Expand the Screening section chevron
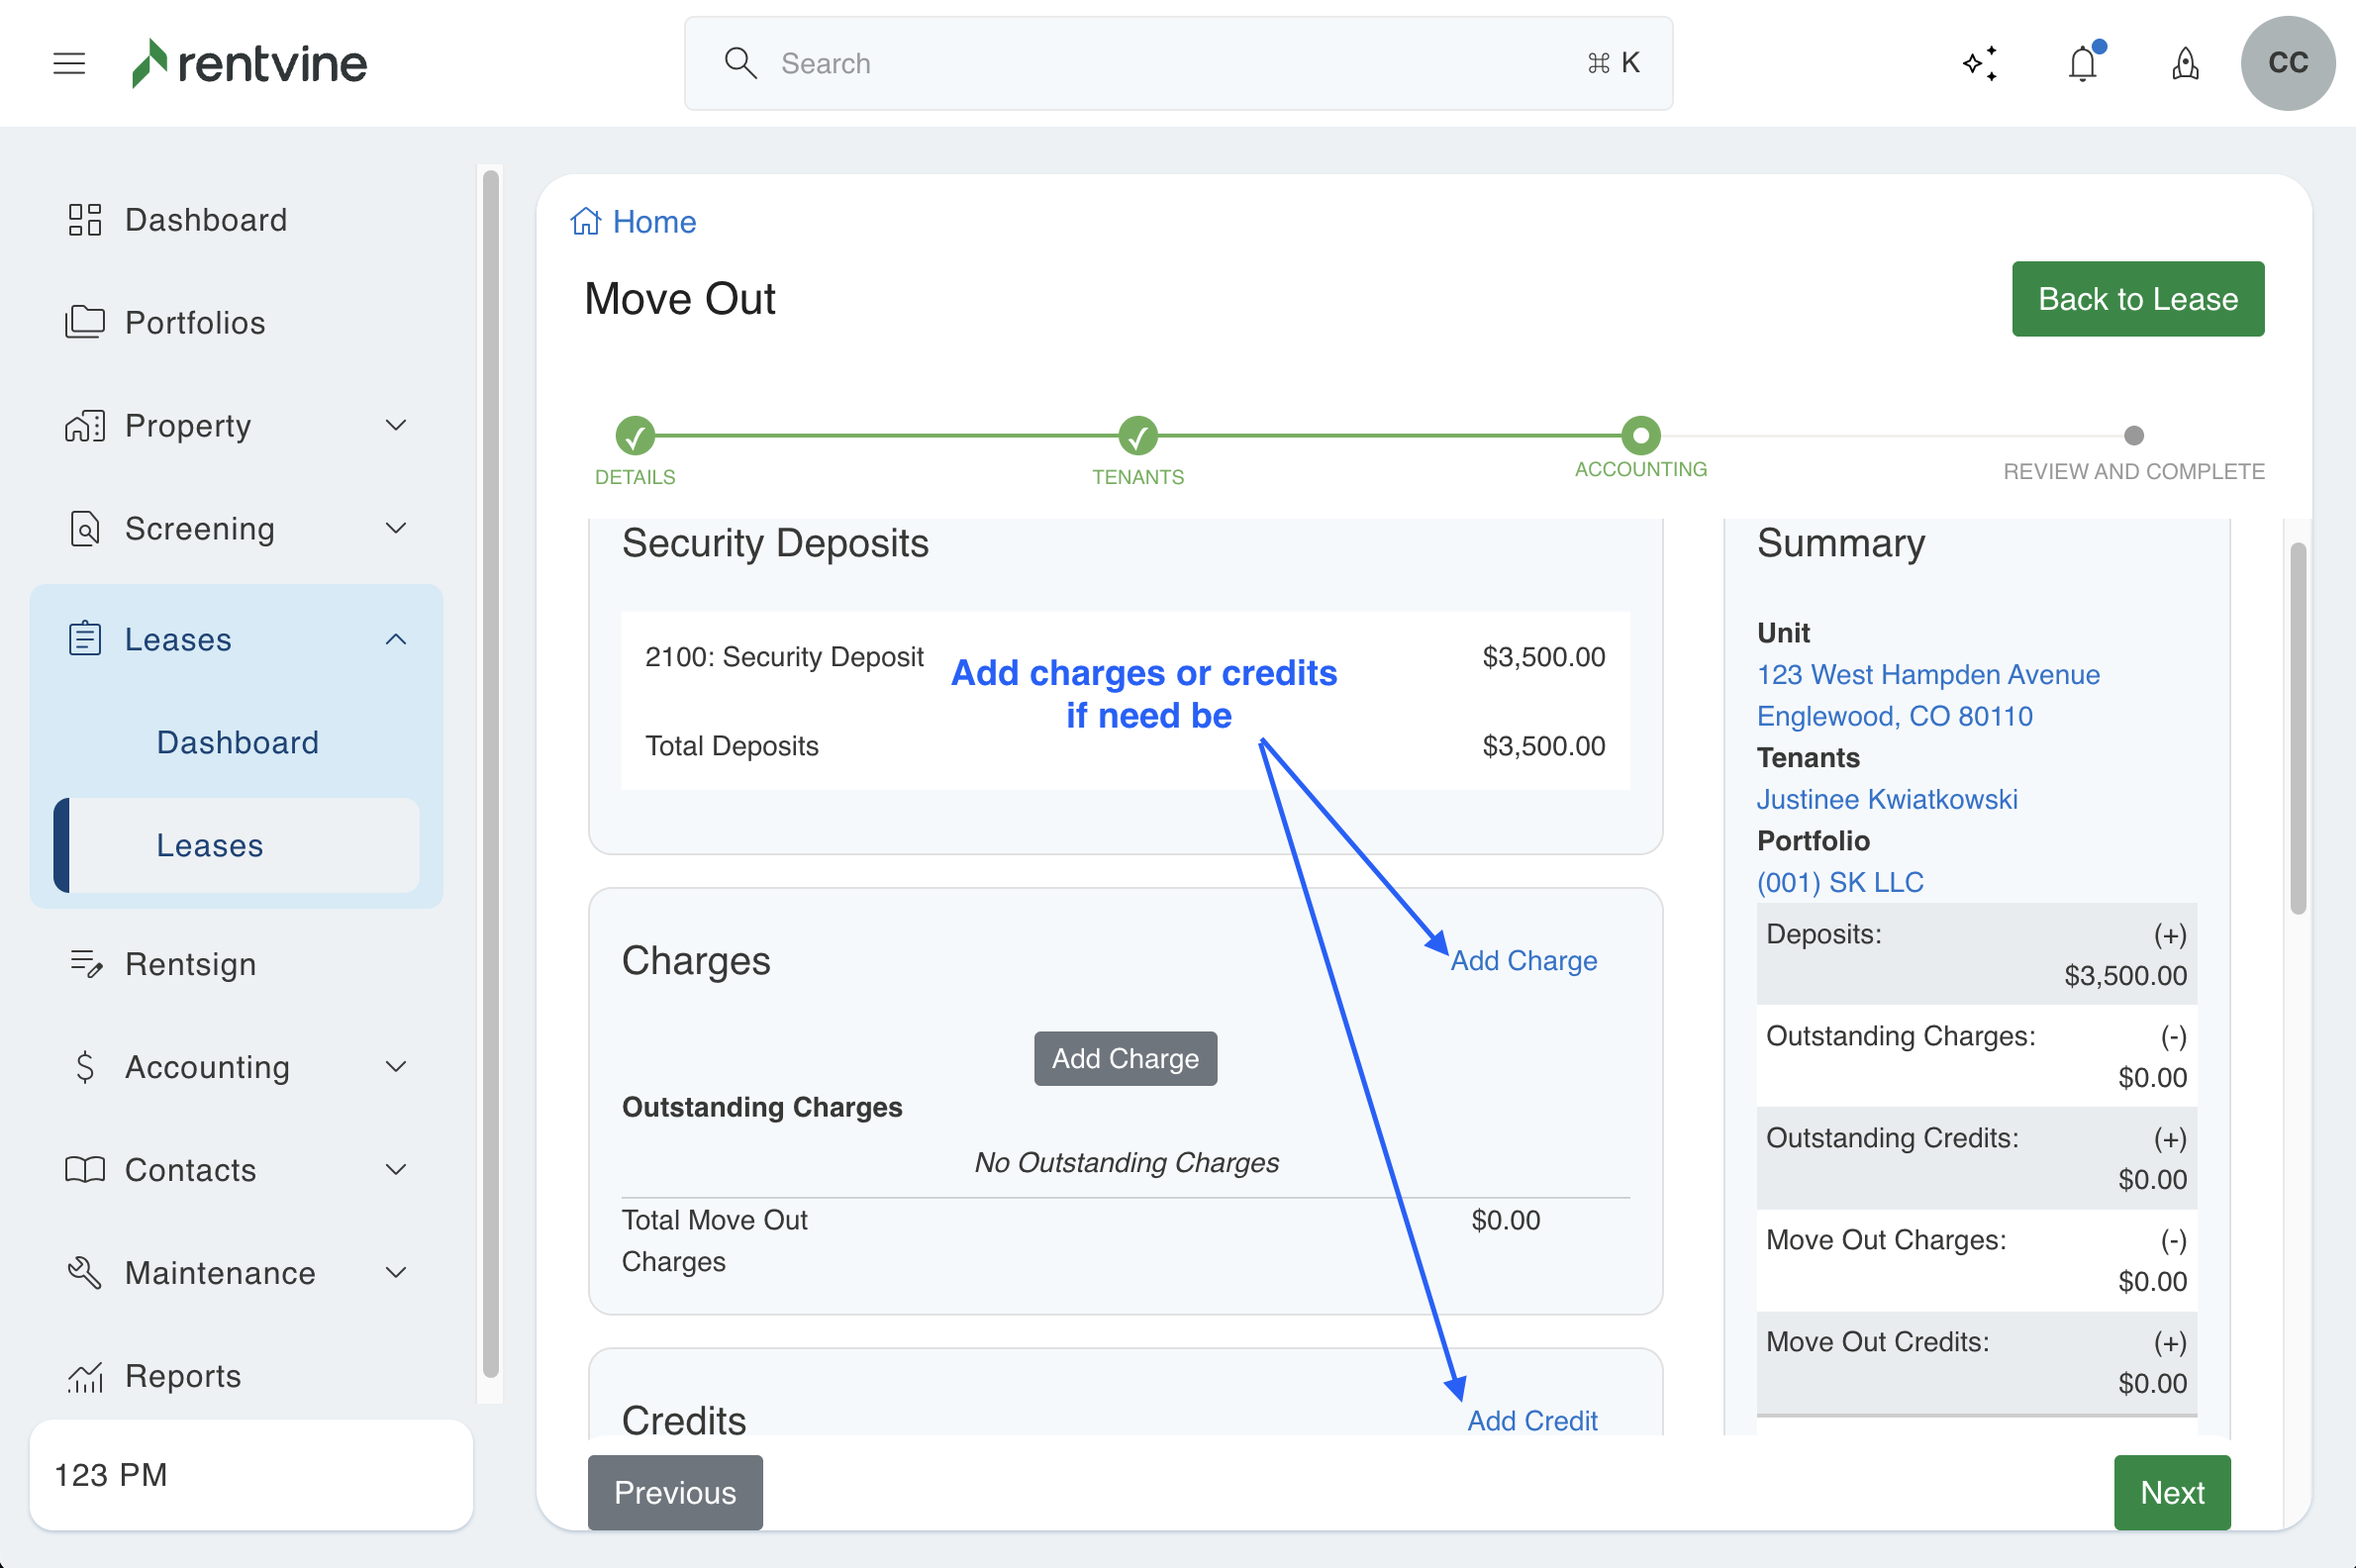This screenshot has height=1568, width=2356. [x=396, y=528]
